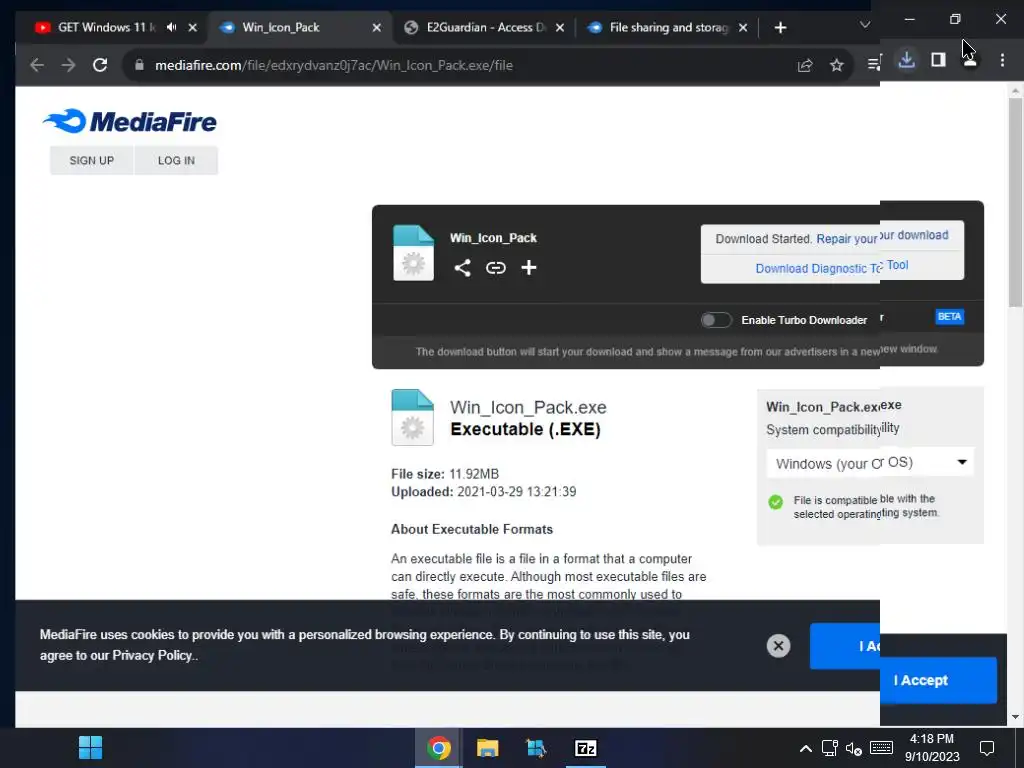The width and height of the screenshot is (1024, 768).
Task: Open the taskbar app left of 7-Zip
Action: pyautogui.click(x=536, y=748)
